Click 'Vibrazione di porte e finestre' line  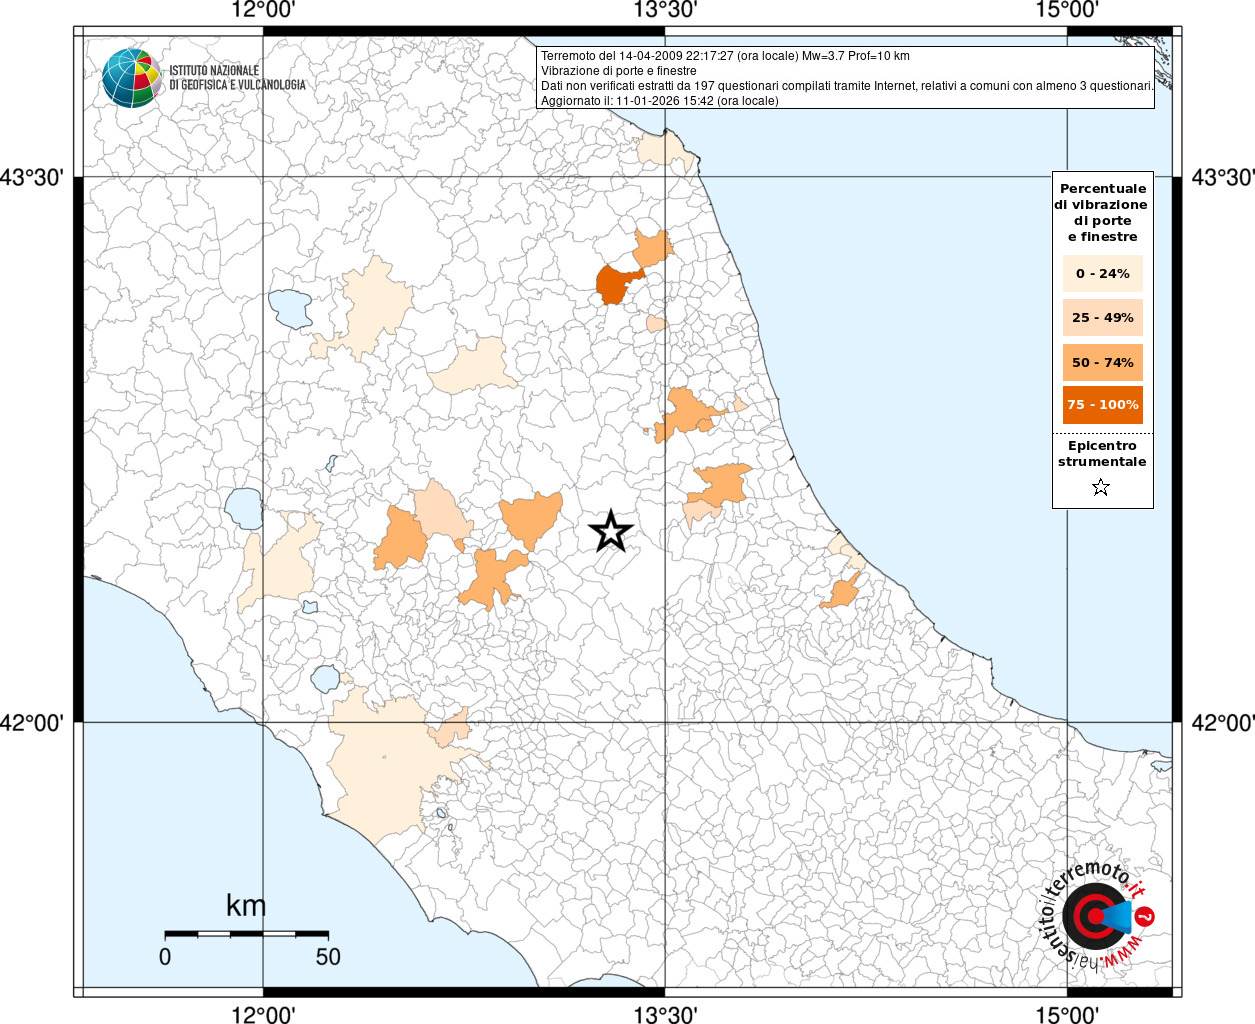pos(618,71)
